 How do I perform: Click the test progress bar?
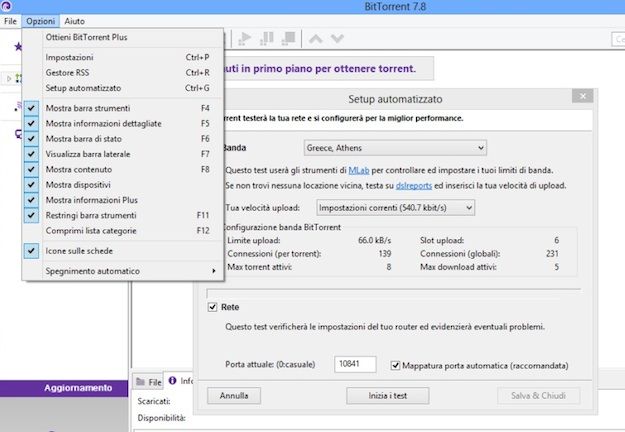(x=393, y=293)
